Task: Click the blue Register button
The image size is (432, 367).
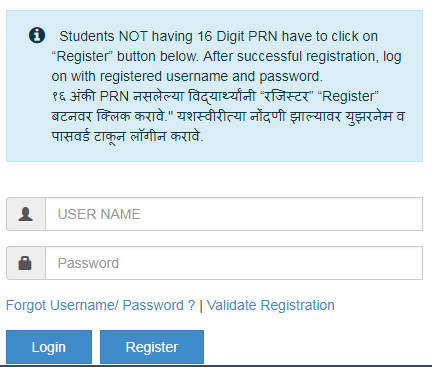Action: (152, 347)
